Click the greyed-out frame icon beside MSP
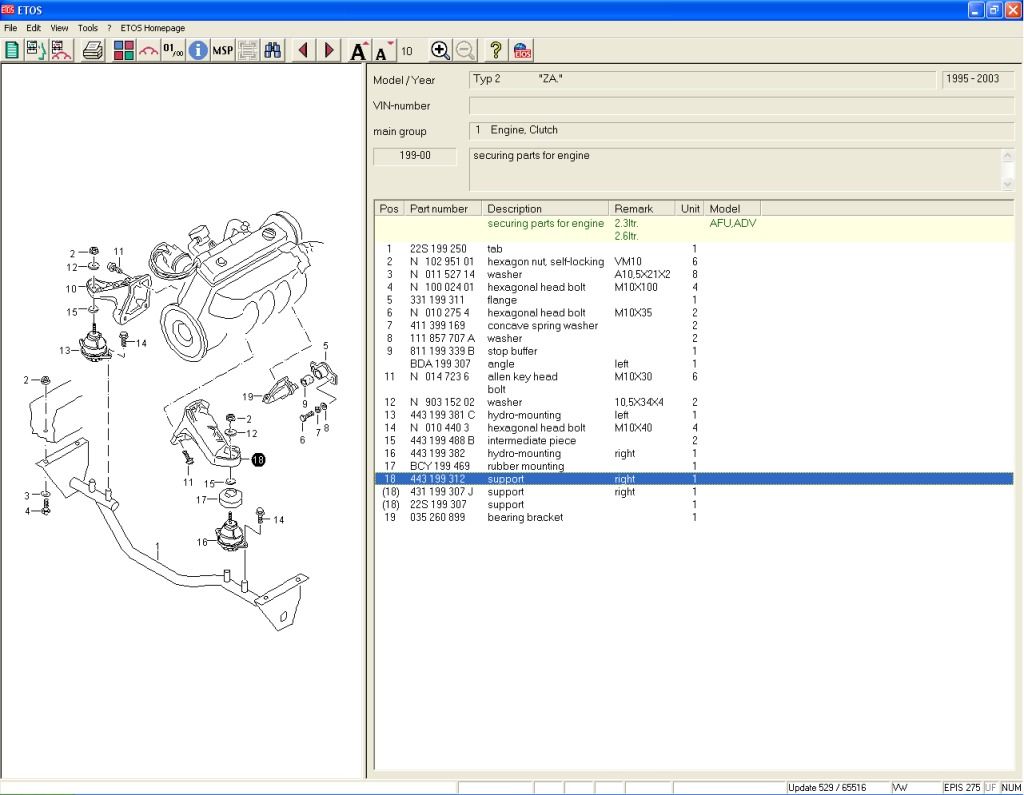This screenshot has width=1024, height=795. click(x=248, y=50)
